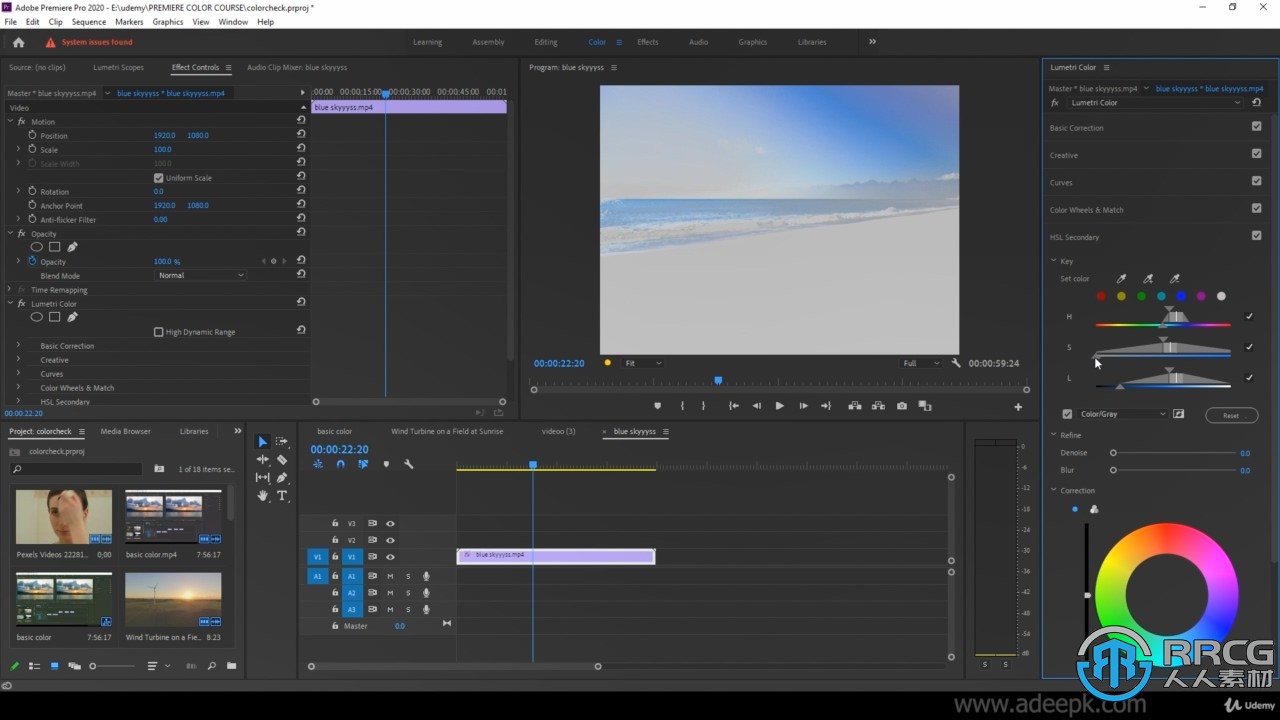Screen dimensions: 1280x720
Task: Select the red color preset swatch
Action: (x=1101, y=296)
